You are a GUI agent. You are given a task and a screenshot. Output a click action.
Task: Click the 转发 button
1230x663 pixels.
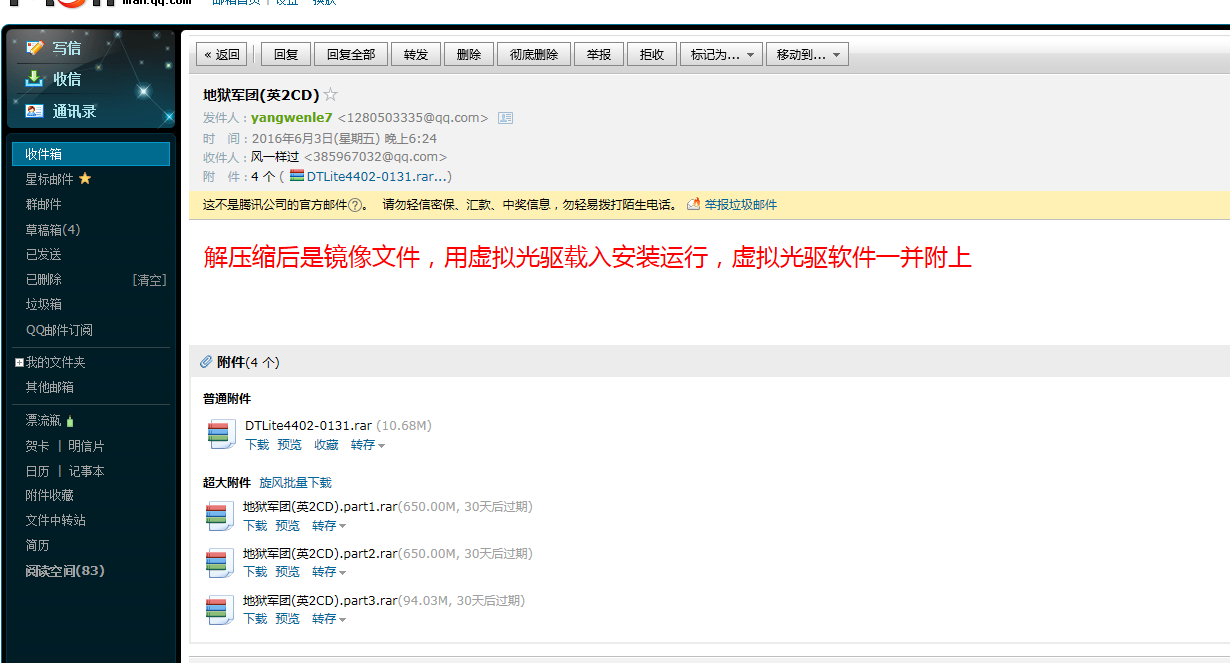[x=416, y=55]
